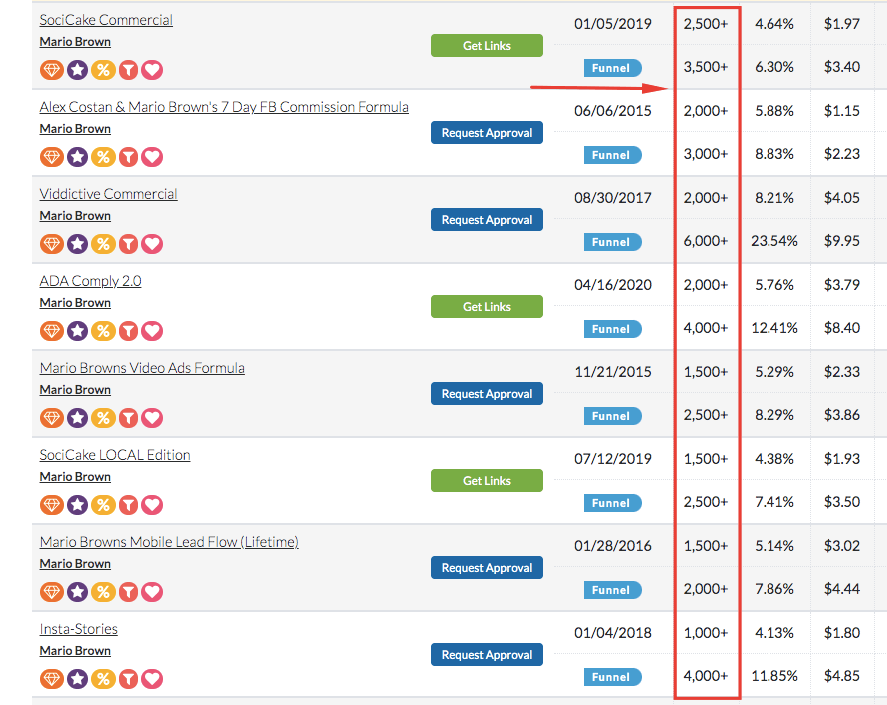Open the ADA Comply 2.0 product link

91,281
